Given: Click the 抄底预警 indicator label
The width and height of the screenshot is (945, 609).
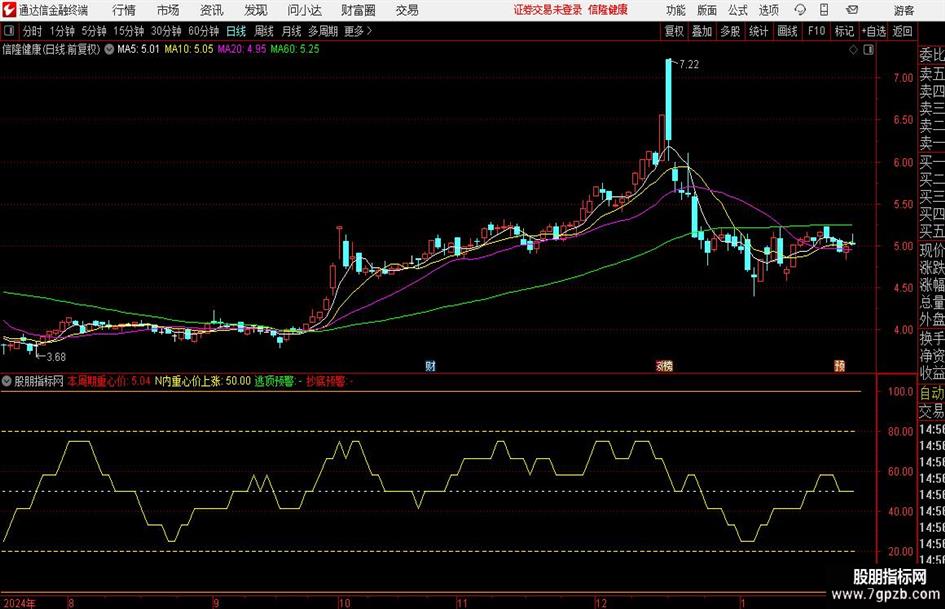Looking at the screenshot, I should [330, 381].
